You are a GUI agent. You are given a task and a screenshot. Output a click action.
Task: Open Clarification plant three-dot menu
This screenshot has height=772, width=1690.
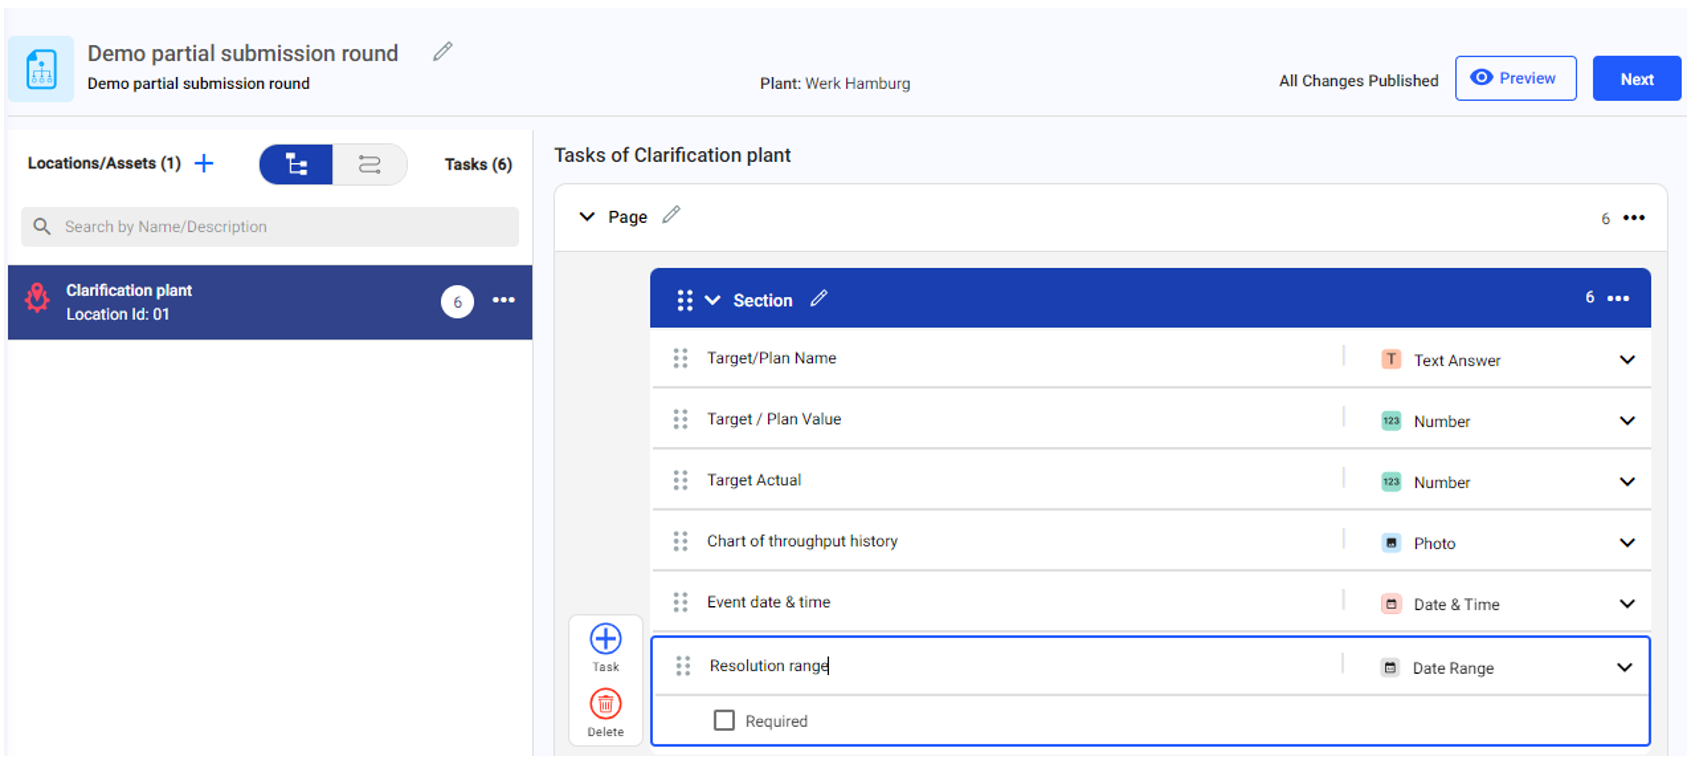pos(503,300)
